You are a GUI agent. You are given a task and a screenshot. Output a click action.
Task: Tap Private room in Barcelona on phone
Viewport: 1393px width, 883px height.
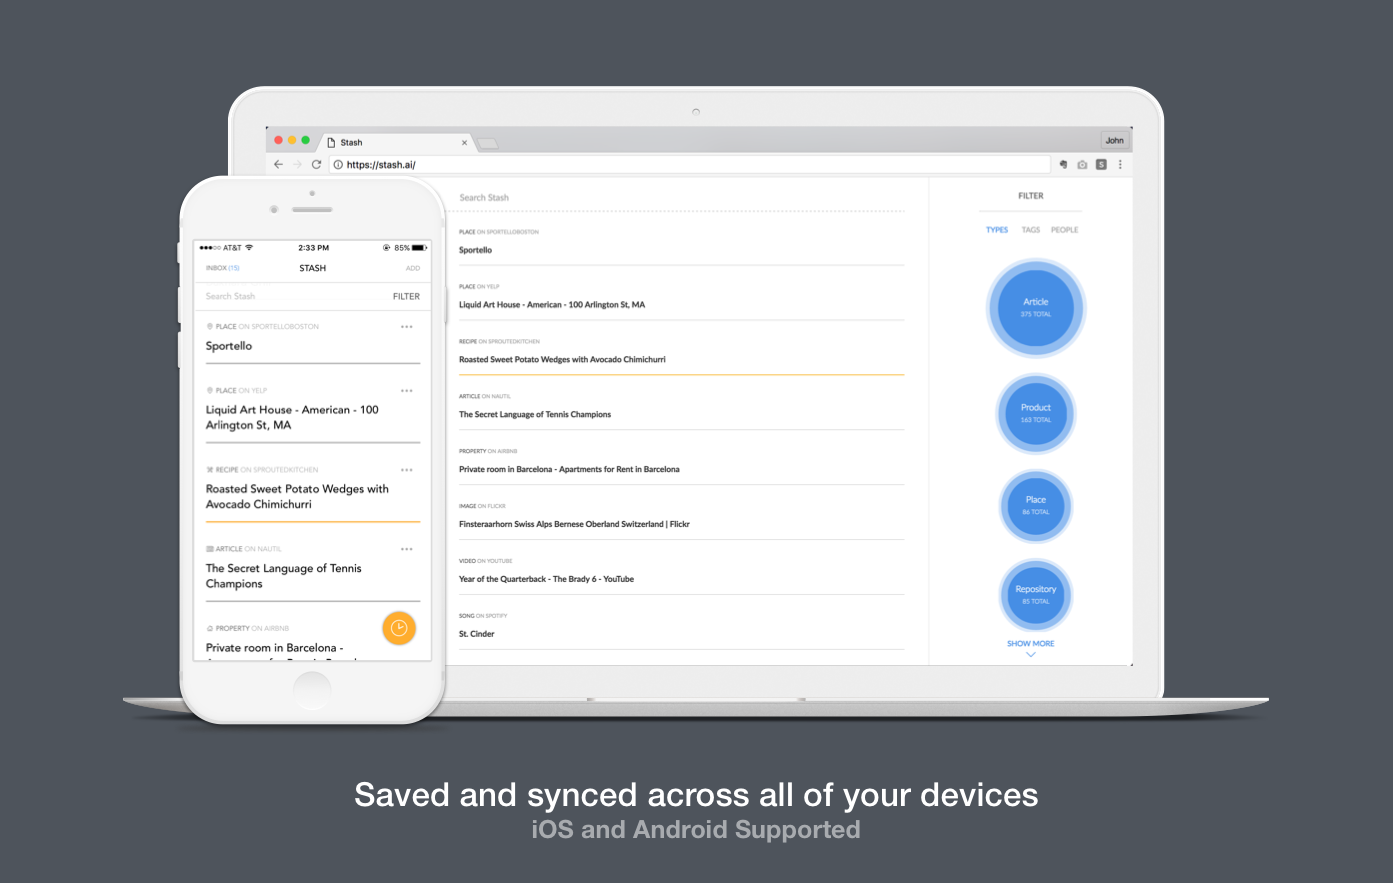(x=274, y=648)
